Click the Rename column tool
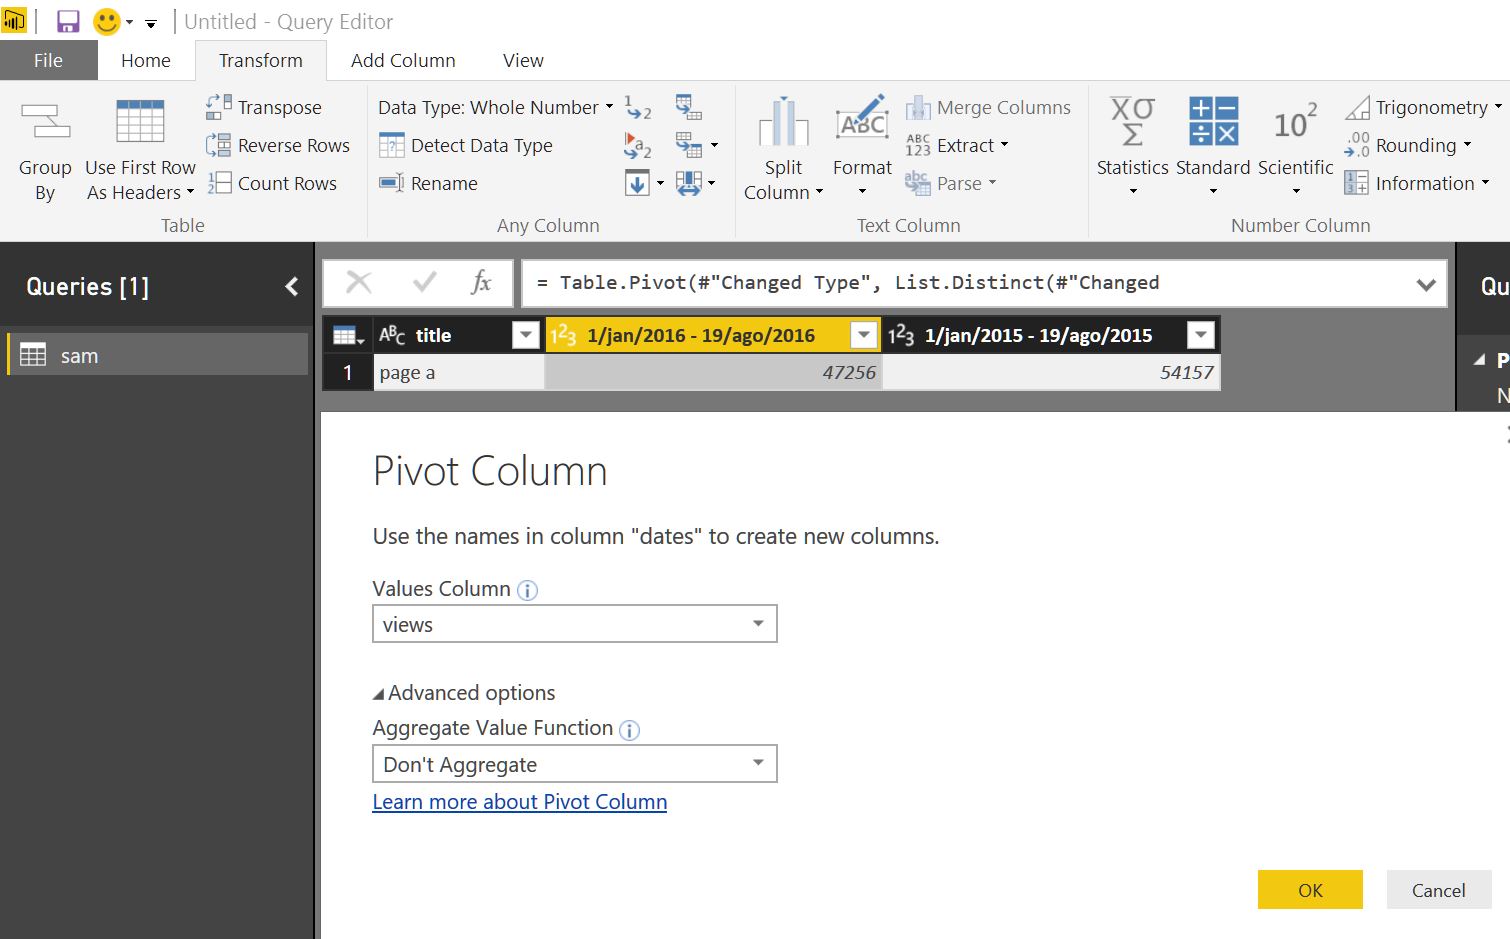1510x939 pixels. [428, 183]
